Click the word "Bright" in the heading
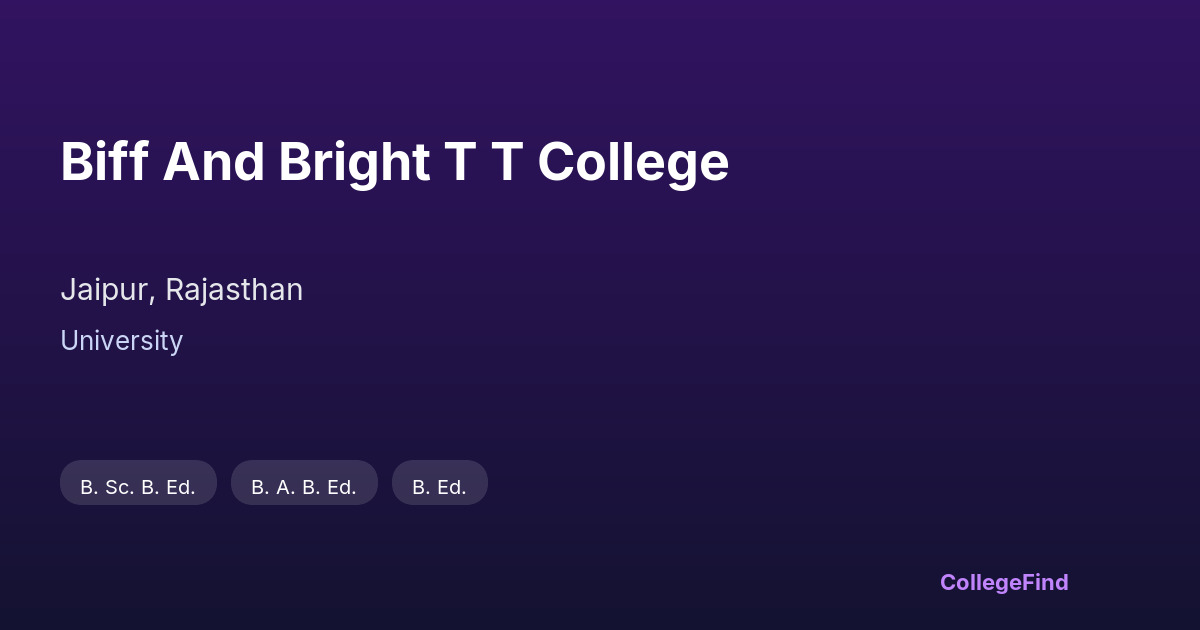This screenshot has height=630, width=1200. pyautogui.click(x=354, y=162)
